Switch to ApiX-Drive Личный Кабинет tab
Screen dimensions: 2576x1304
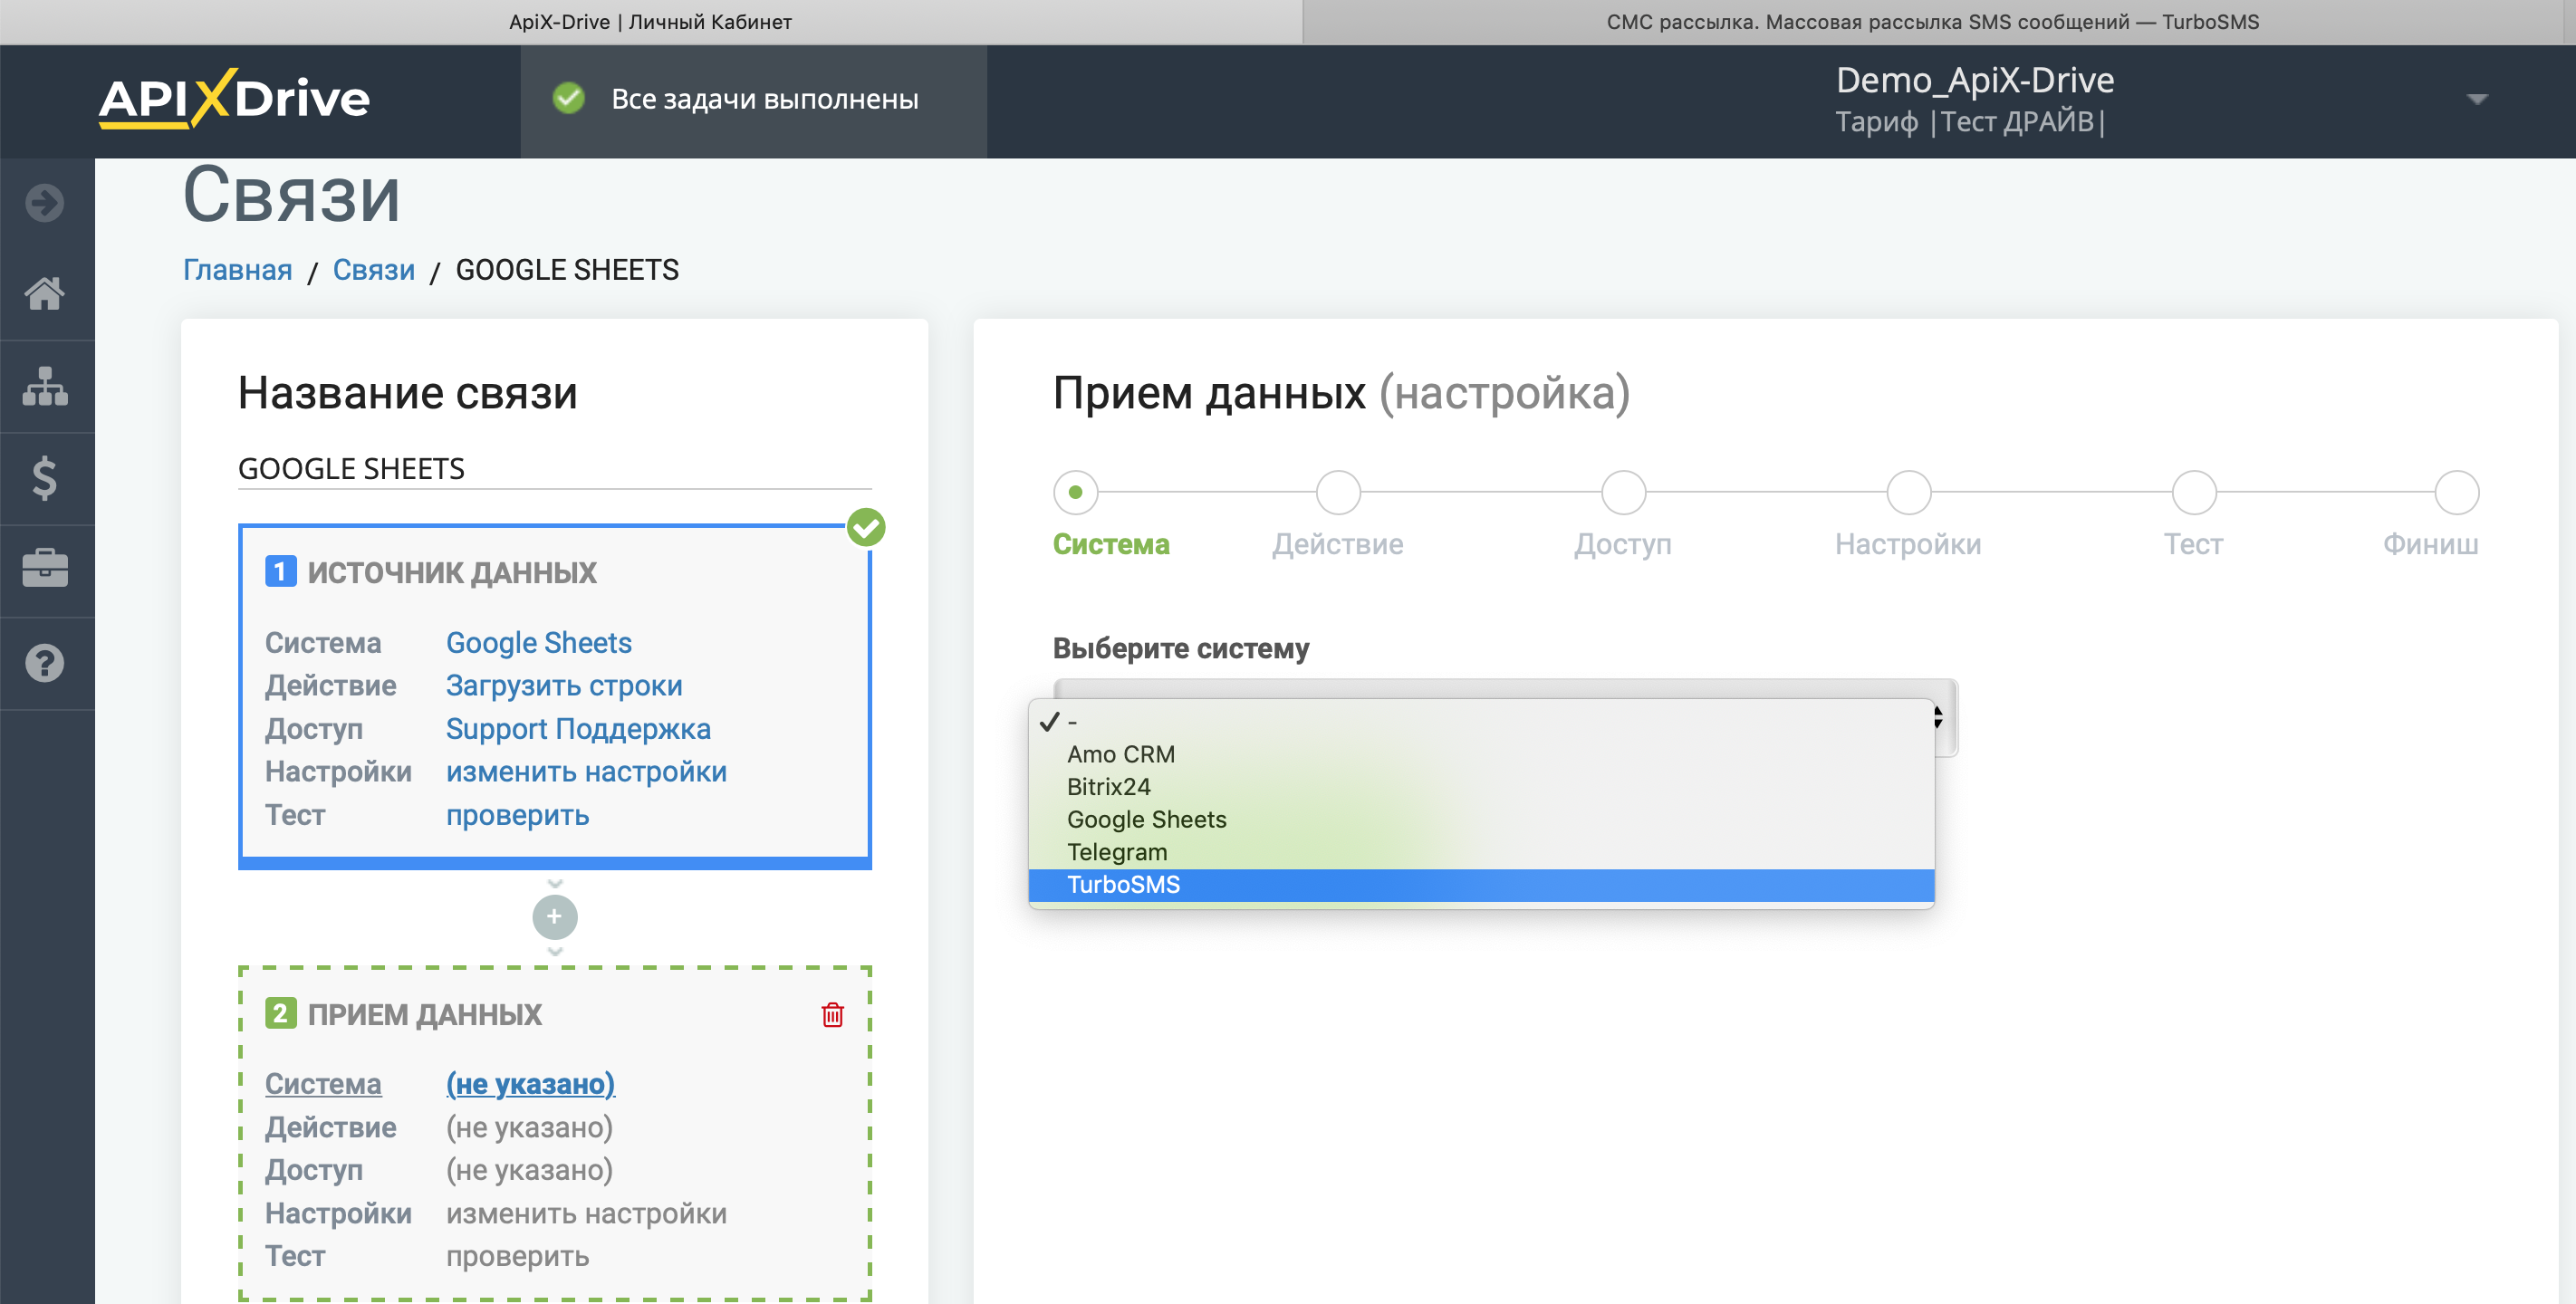coord(650,22)
